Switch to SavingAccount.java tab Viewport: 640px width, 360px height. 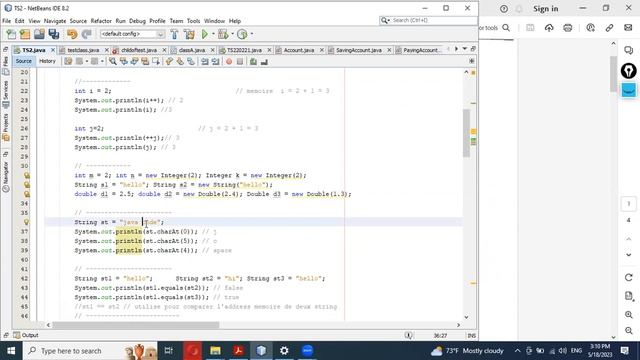click(359, 50)
